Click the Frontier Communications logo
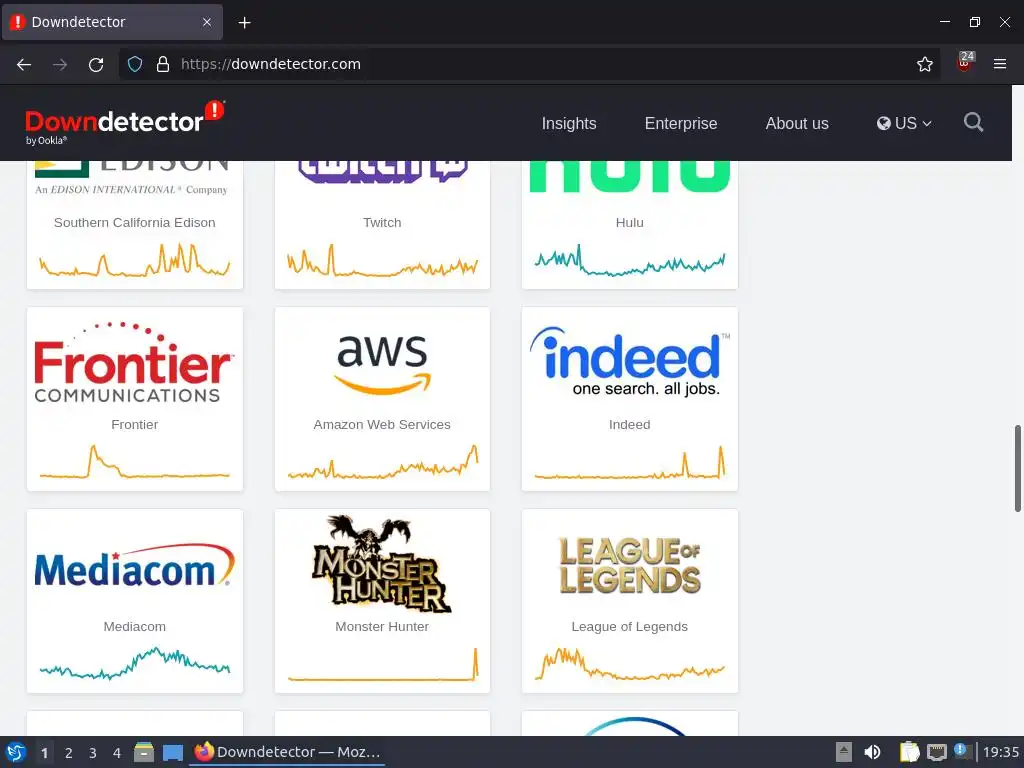 point(134,362)
